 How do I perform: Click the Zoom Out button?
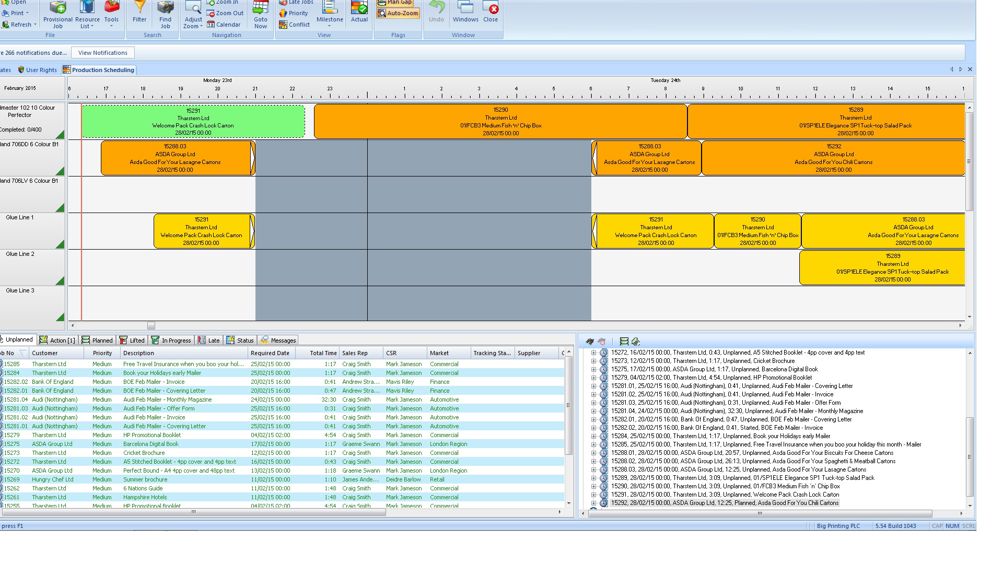[225, 13]
